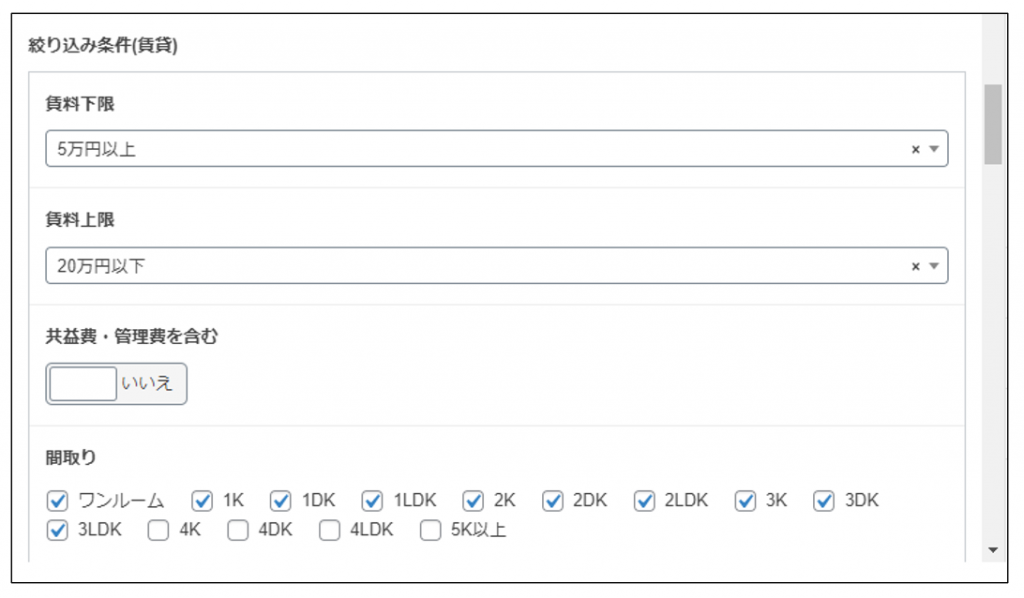Uncheck the 2K layout checkbox
The image size is (1024, 598).
(x=473, y=500)
